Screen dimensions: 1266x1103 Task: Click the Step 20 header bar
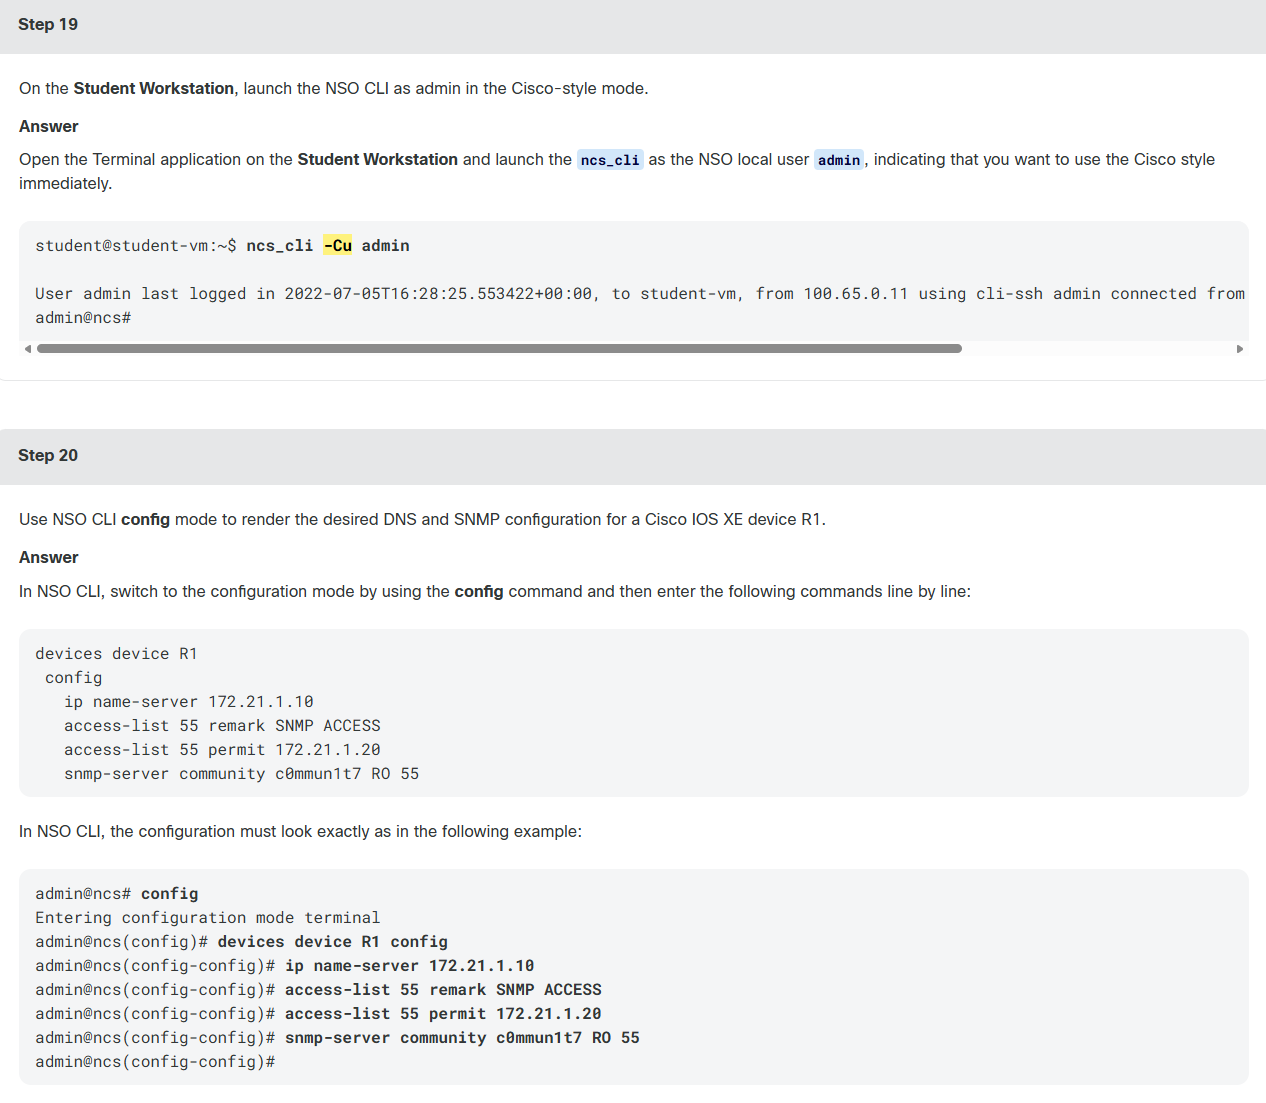633,456
